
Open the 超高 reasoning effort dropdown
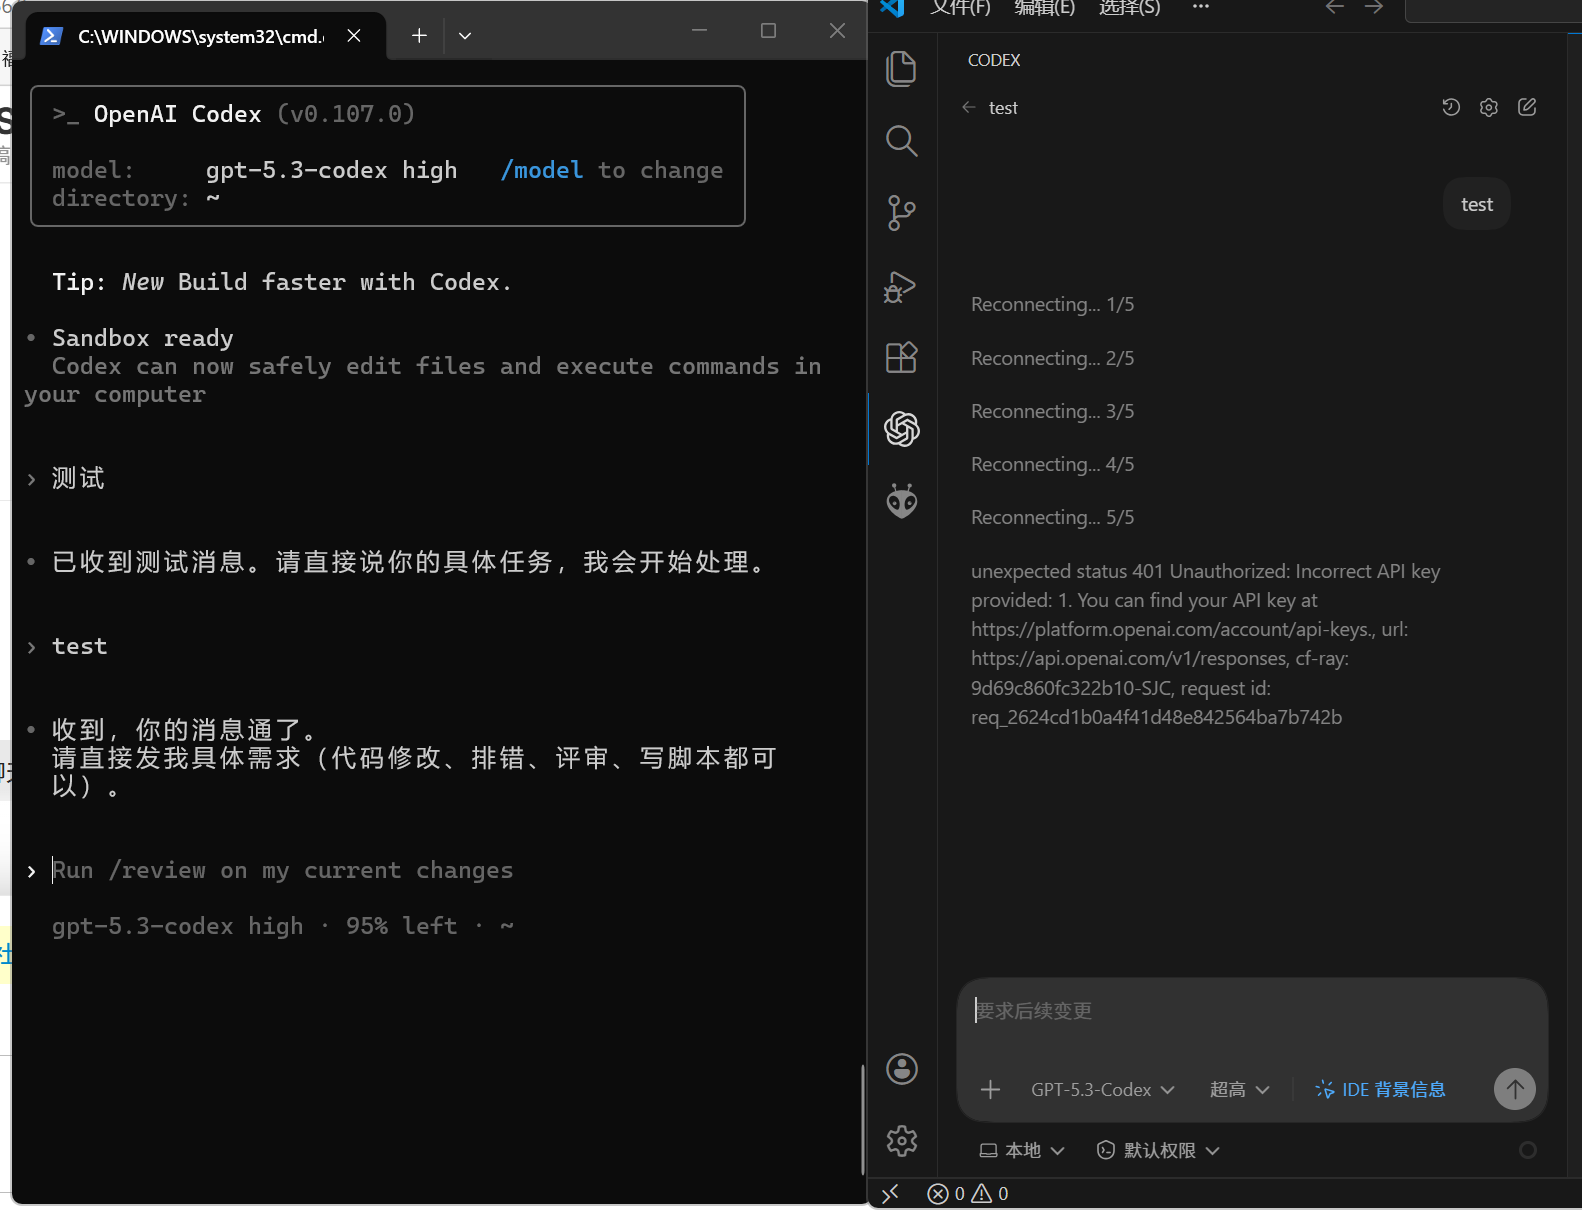tap(1239, 1089)
